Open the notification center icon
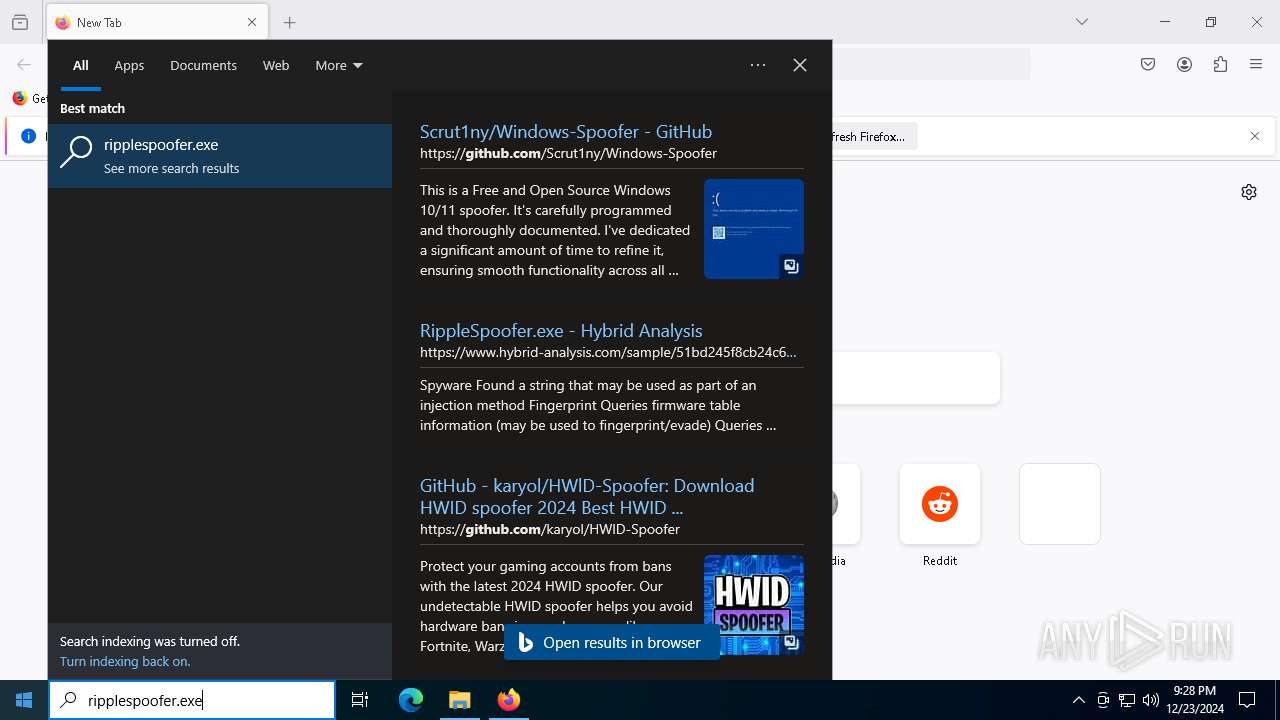 [1247, 700]
